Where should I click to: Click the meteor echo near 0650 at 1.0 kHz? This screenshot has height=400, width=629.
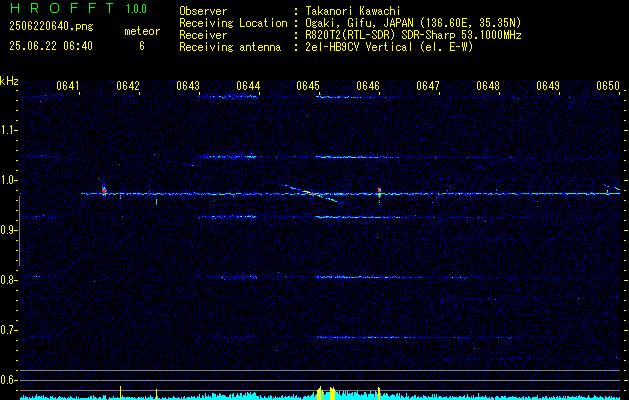[612, 187]
